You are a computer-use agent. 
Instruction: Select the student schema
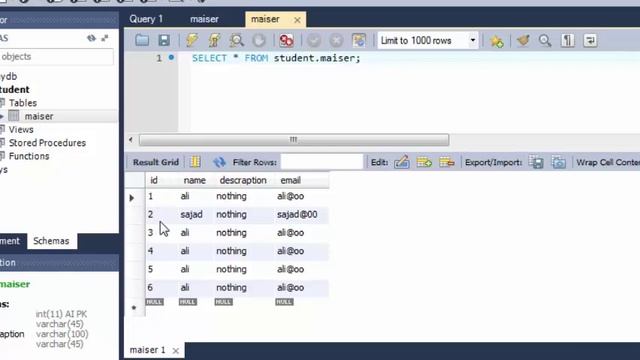[15, 89]
